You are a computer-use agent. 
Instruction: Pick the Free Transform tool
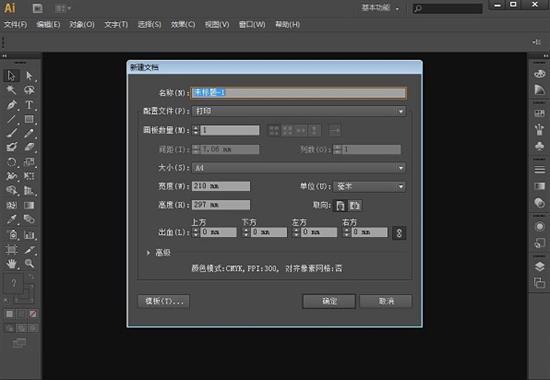[x=29, y=176]
